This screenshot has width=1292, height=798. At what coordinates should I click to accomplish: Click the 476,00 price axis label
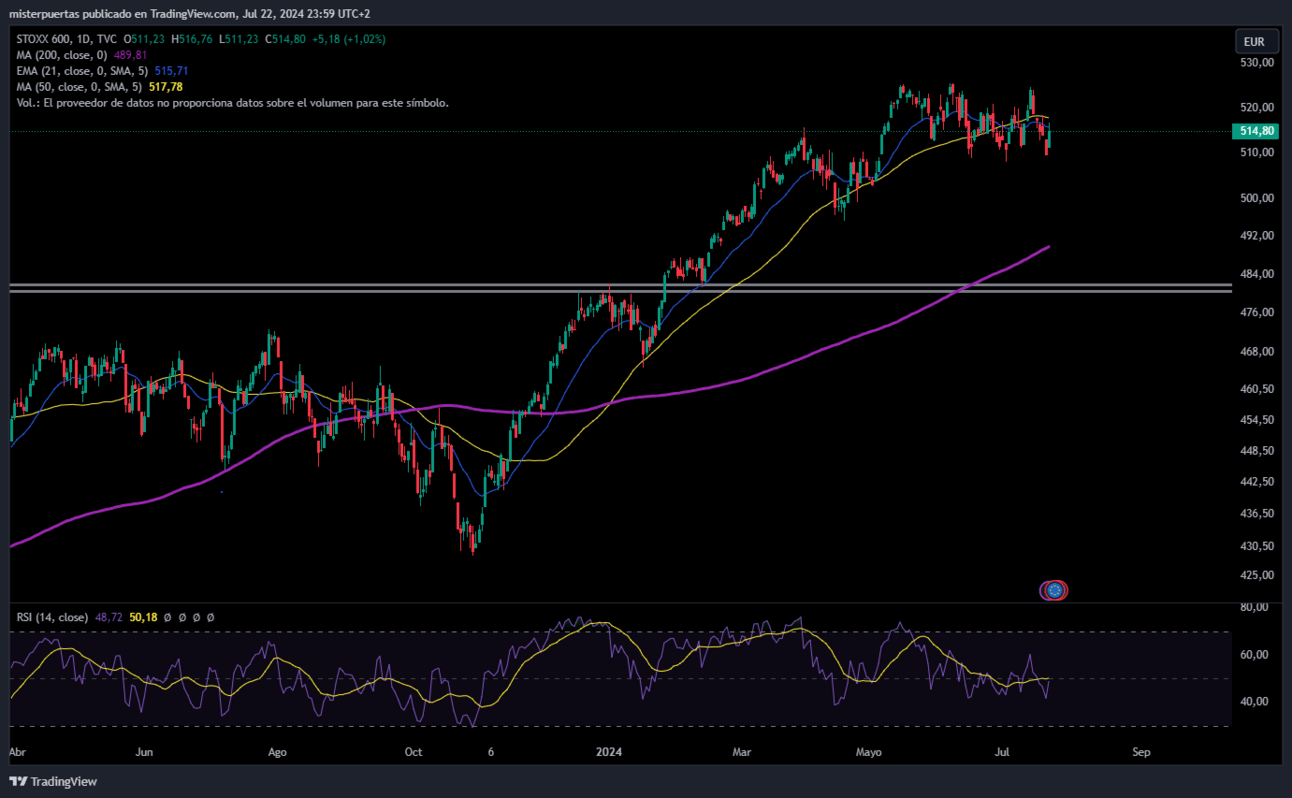1257,313
